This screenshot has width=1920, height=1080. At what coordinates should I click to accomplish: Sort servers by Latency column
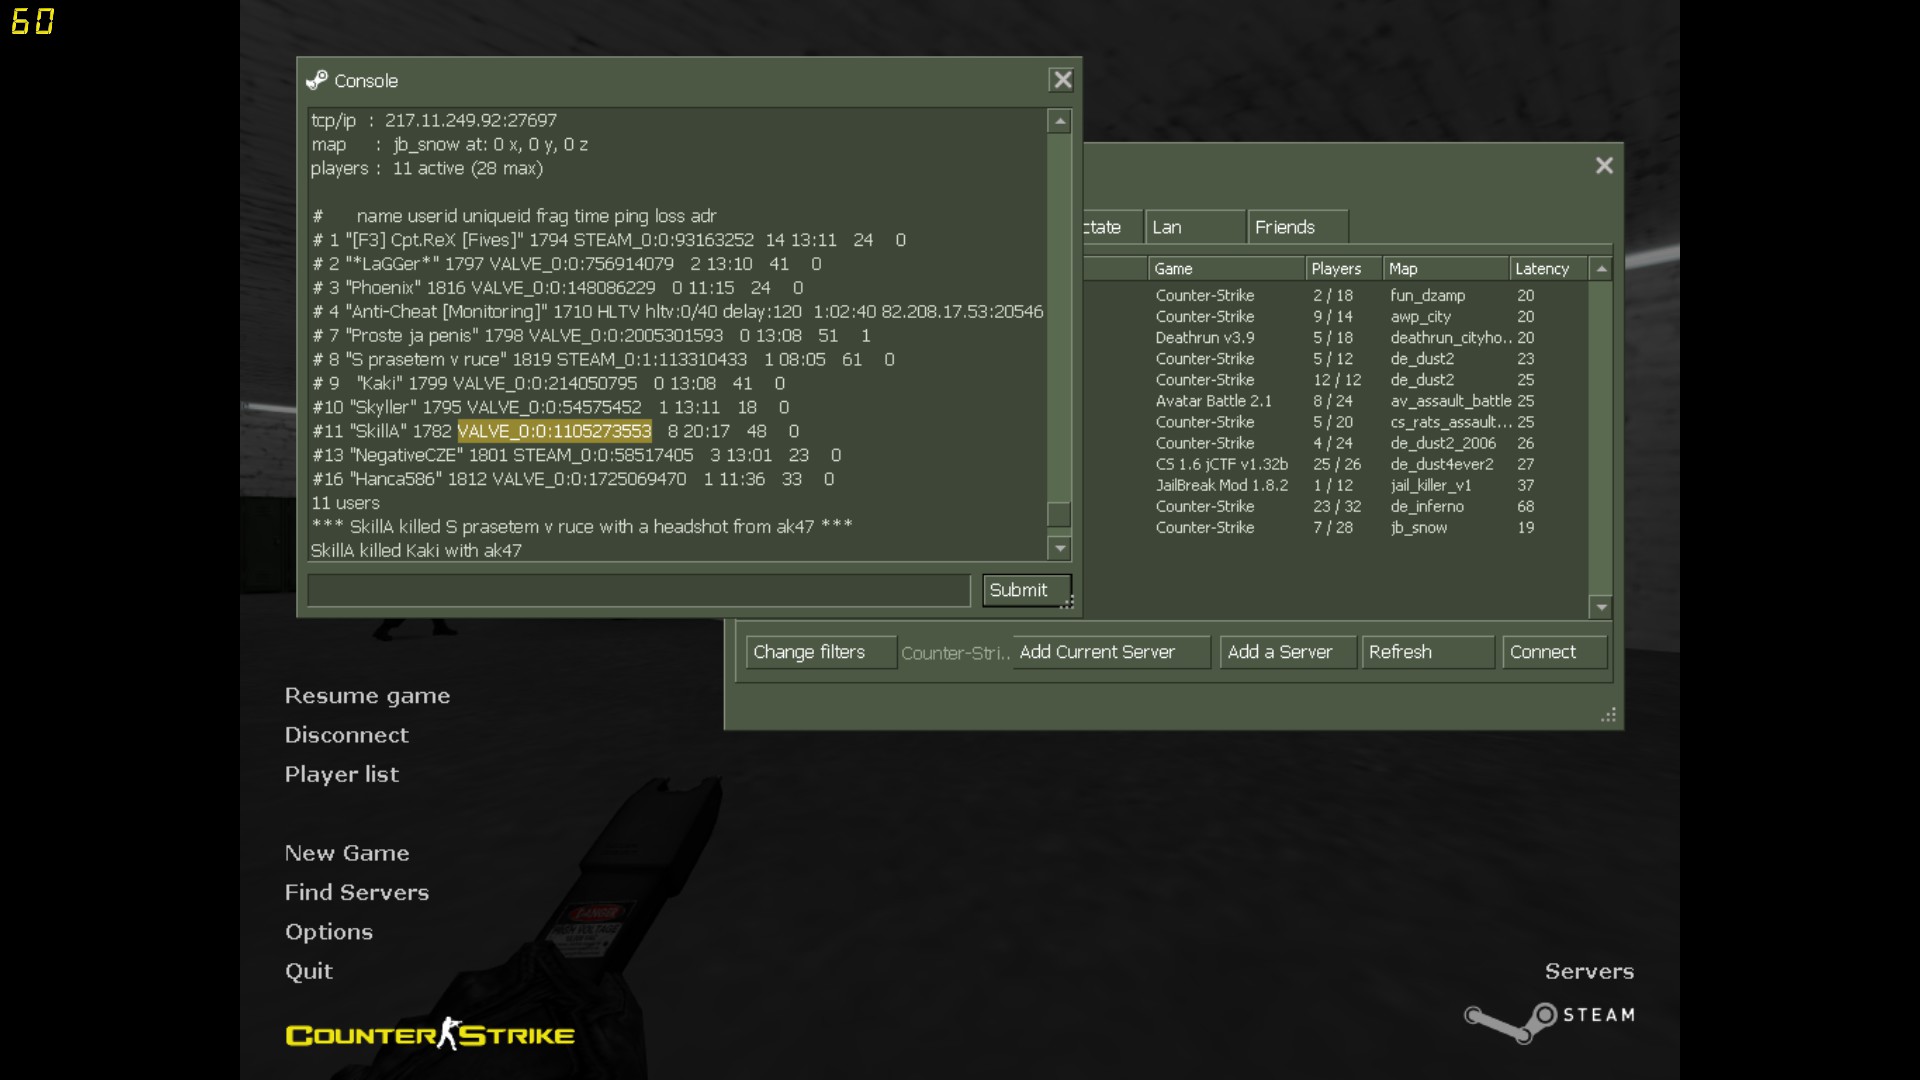click(1548, 269)
